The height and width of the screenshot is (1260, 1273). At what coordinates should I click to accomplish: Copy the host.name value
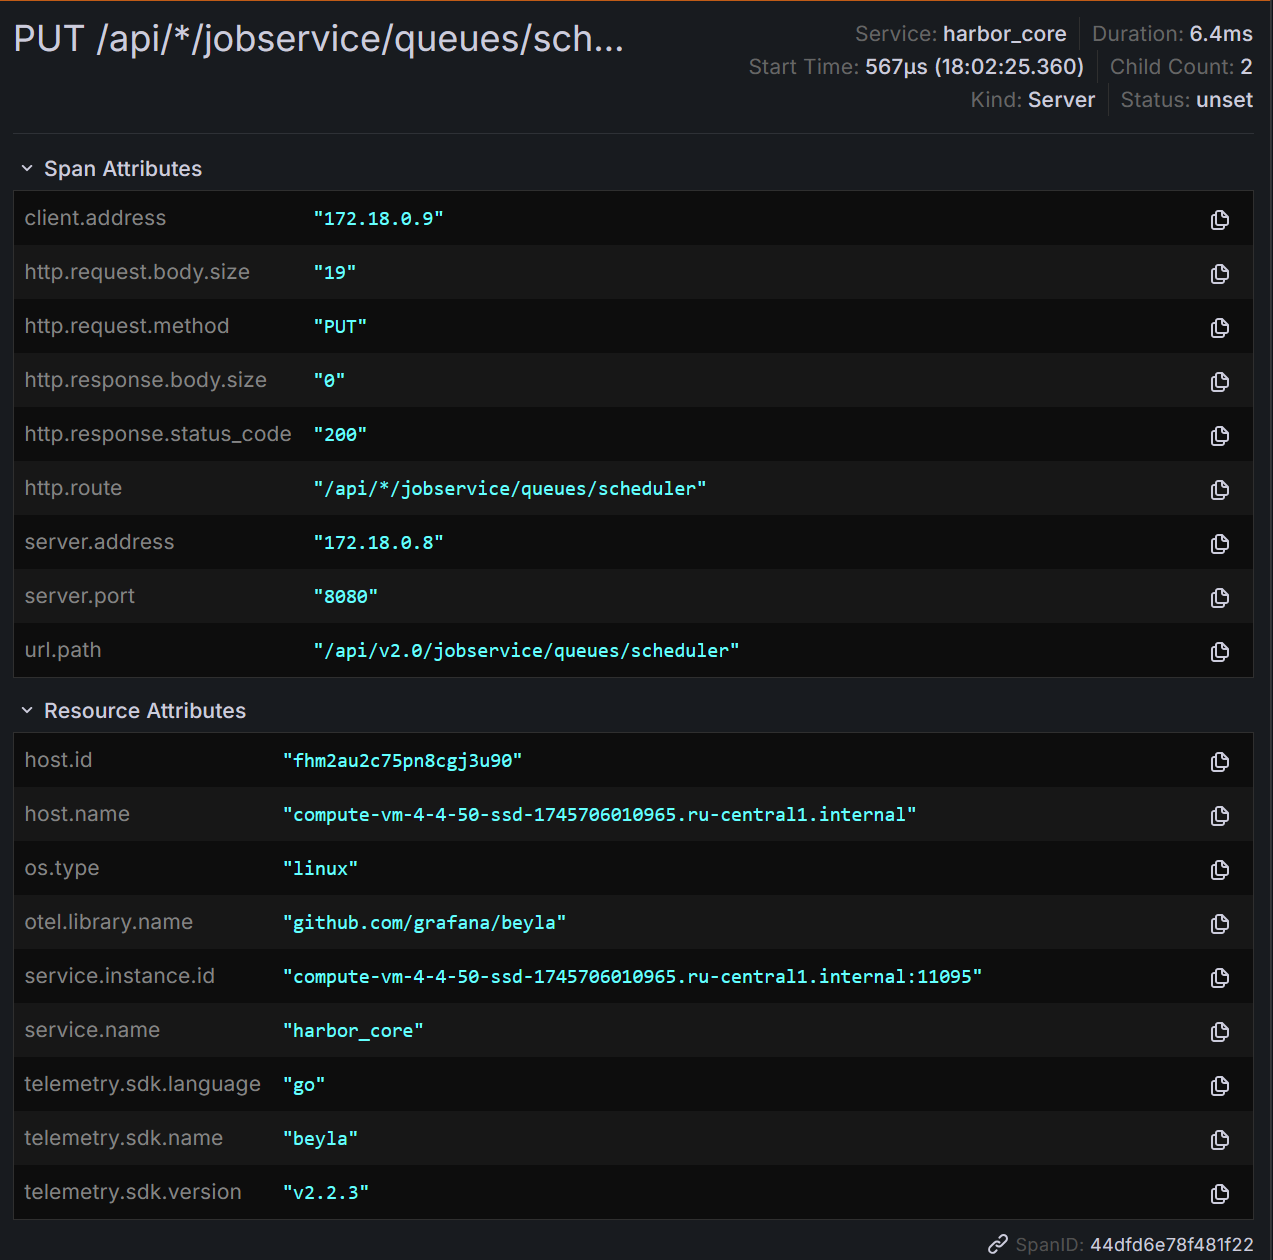[x=1219, y=816]
